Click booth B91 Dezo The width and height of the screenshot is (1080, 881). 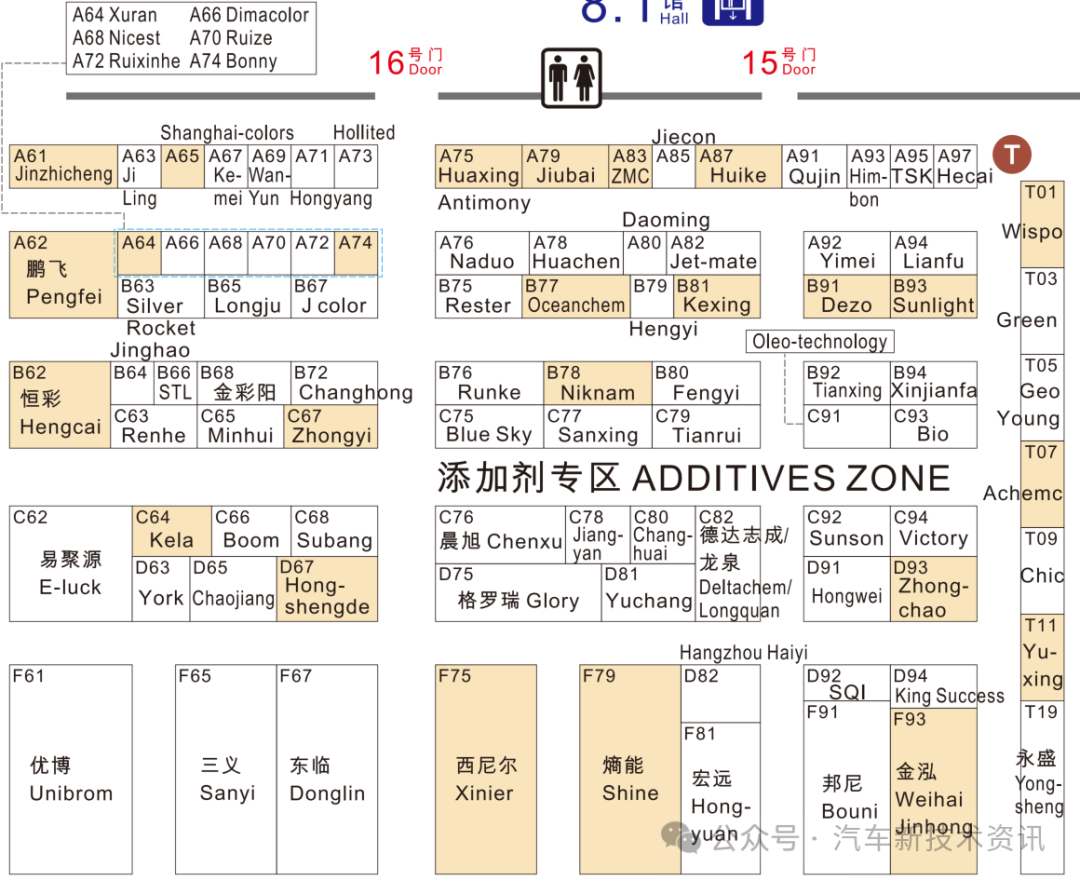847,296
